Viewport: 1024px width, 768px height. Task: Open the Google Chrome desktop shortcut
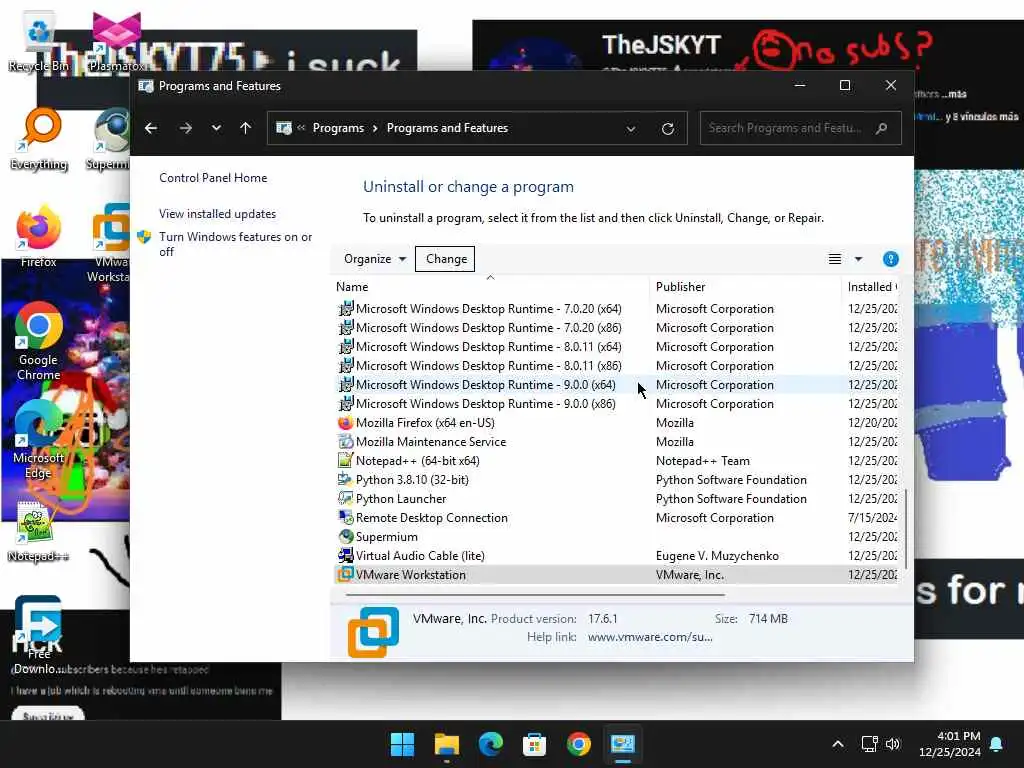pos(39,341)
